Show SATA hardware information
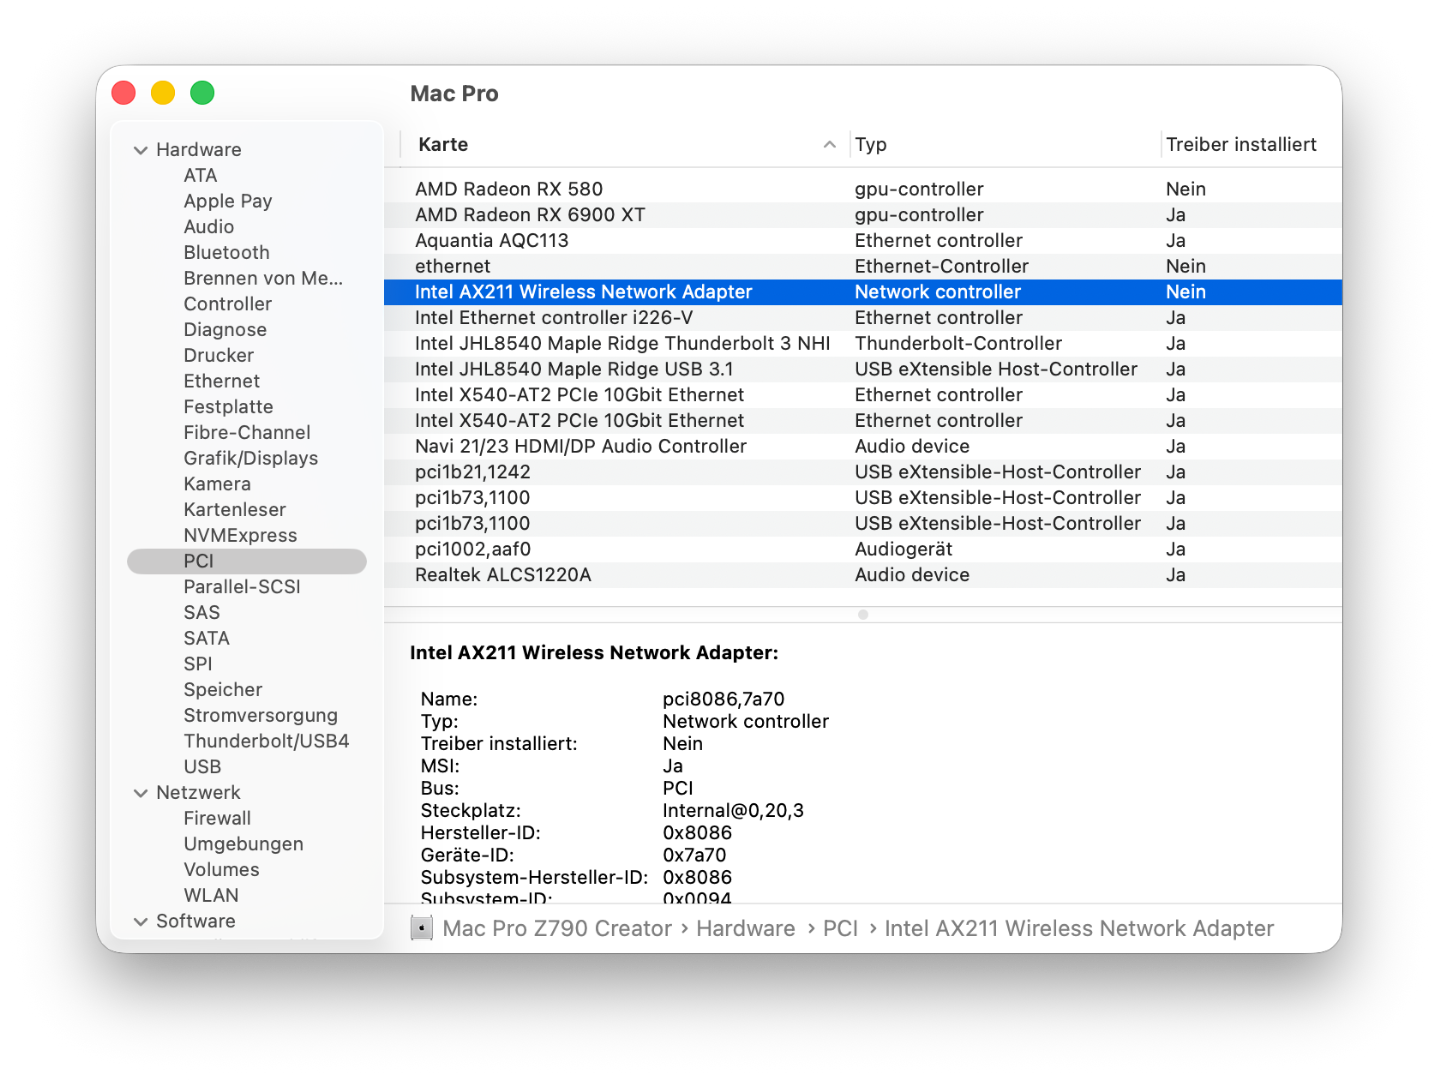The image size is (1438, 1080). (207, 638)
